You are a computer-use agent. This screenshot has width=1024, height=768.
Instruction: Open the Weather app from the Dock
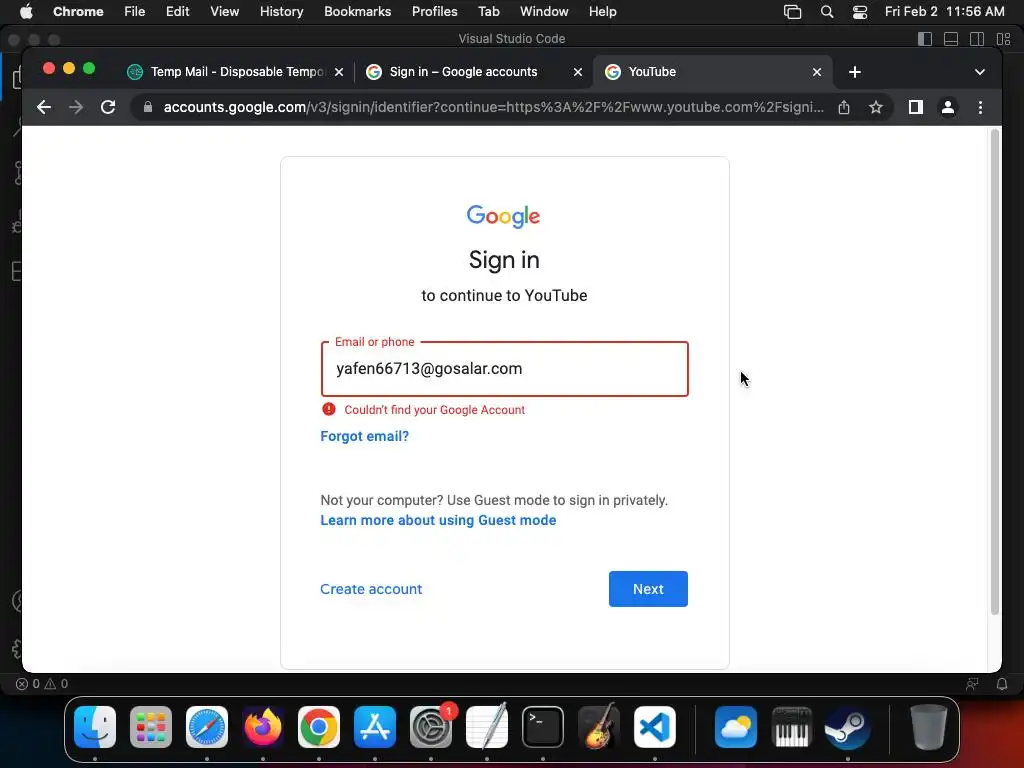pos(736,727)
